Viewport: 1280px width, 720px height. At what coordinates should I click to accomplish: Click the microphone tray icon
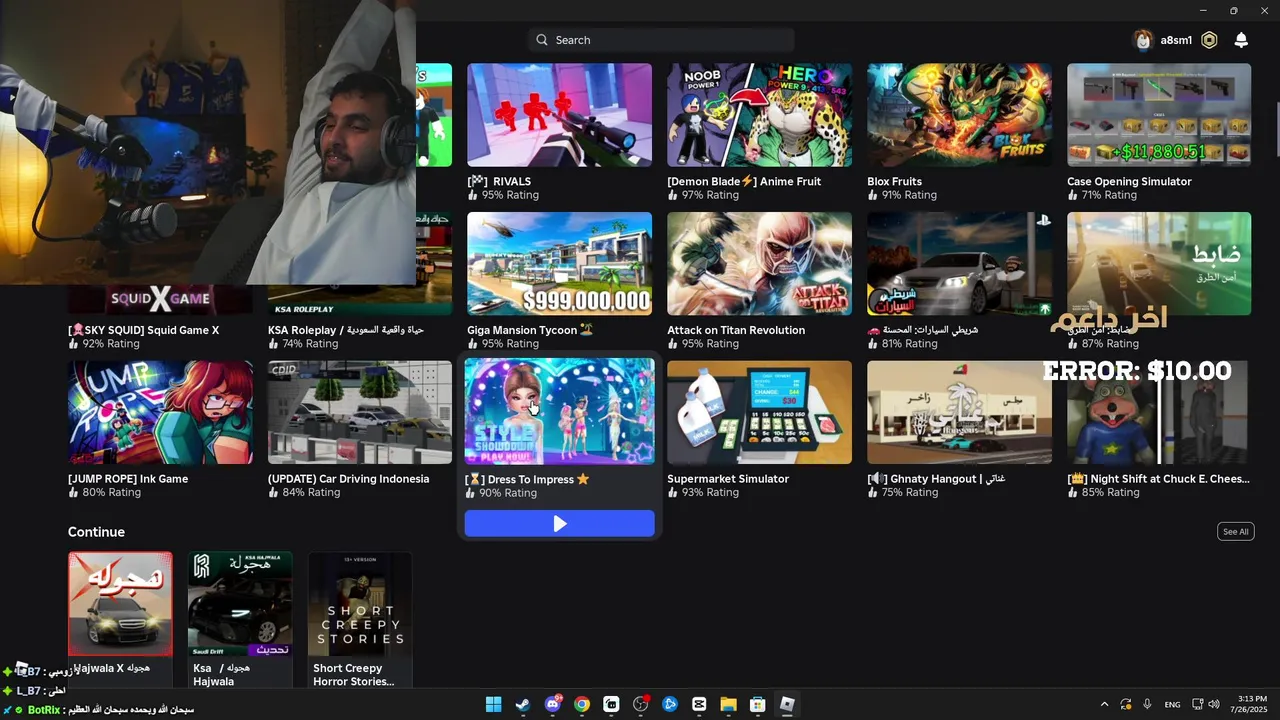[x=1147, y=704]
